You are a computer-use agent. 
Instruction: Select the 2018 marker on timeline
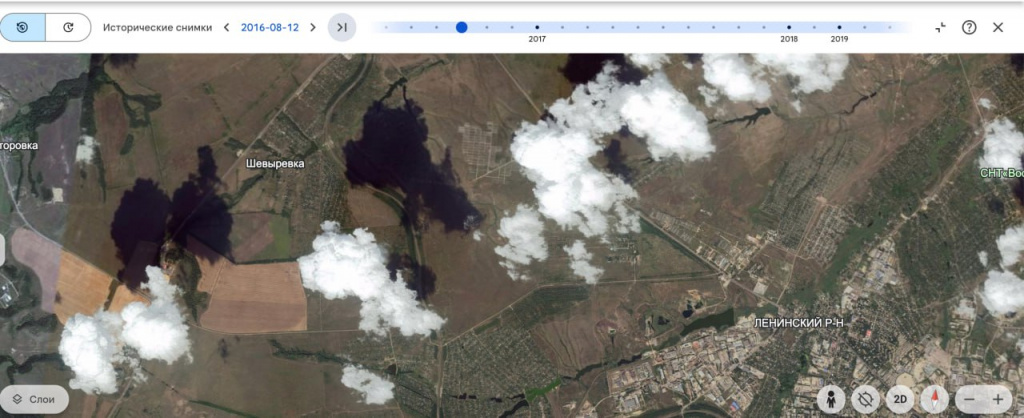pos(789,28)
